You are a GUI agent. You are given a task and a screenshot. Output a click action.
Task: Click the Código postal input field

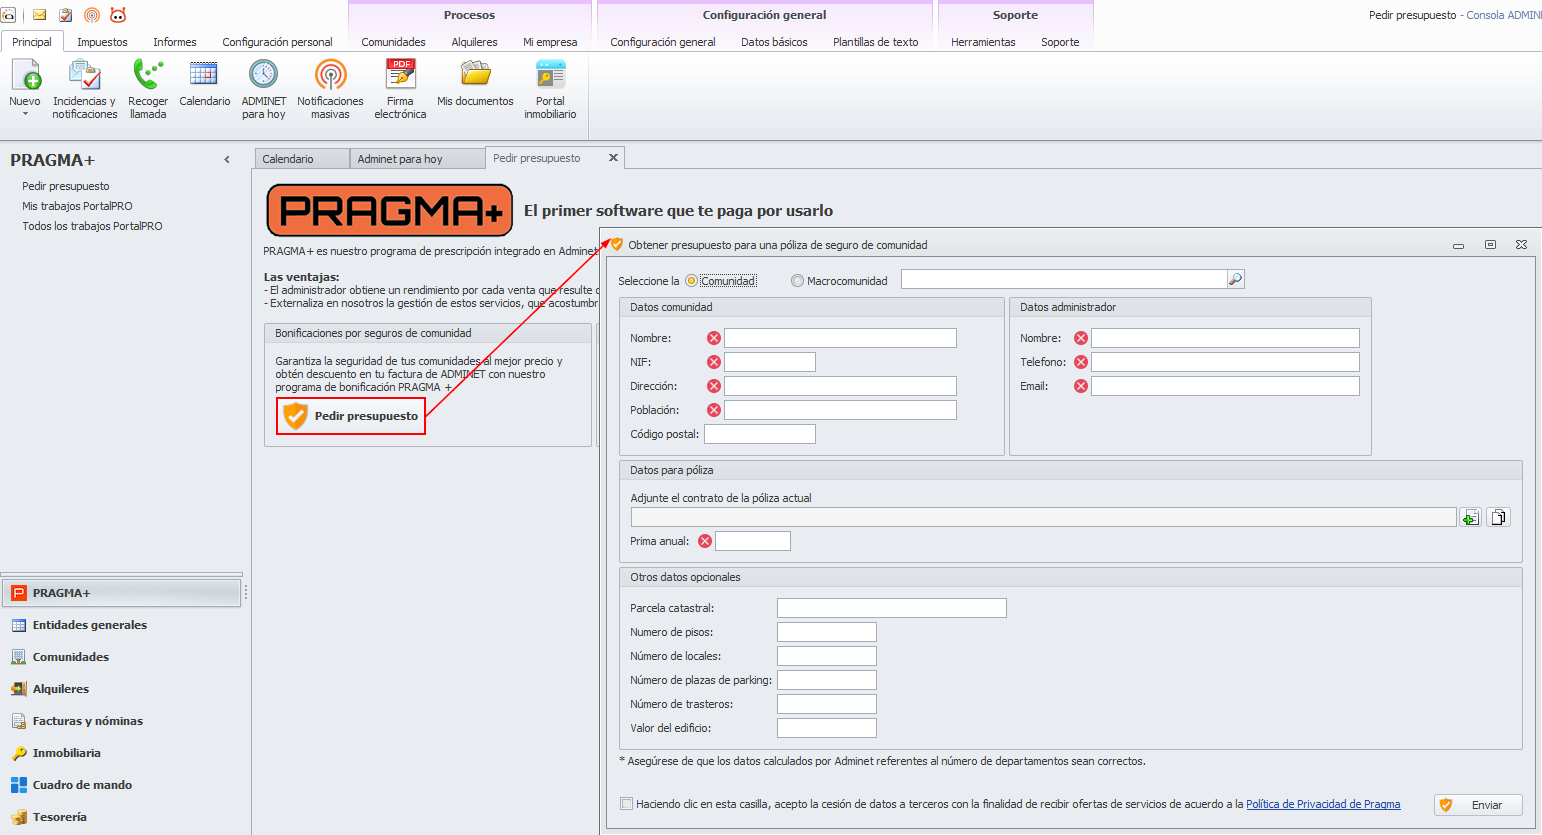pyautogui.click(x=760, y=434)
